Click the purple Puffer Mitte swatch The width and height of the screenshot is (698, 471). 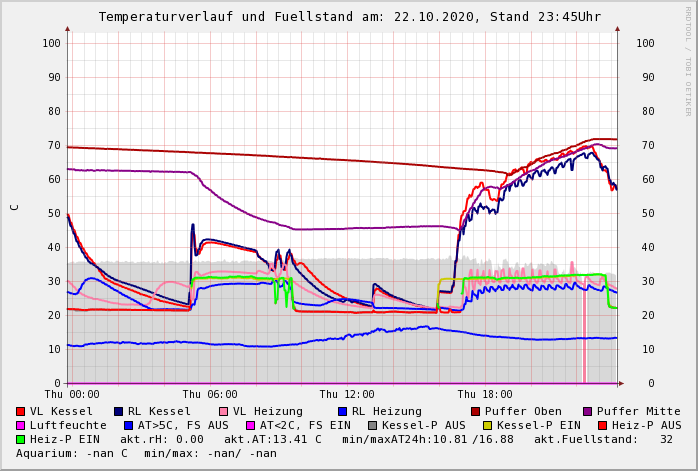pos(588,411)
